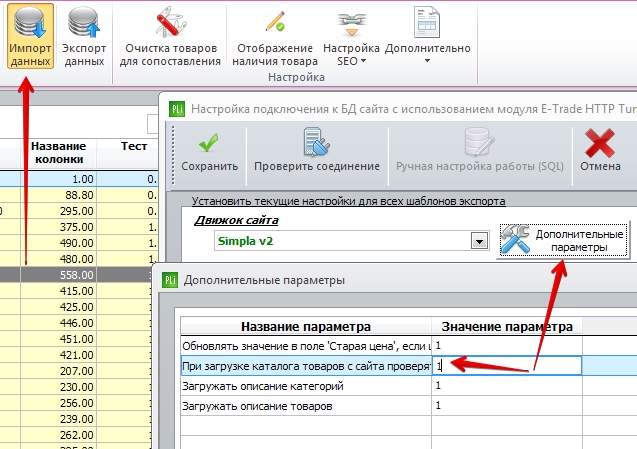Select the cell with value 421.00
This screenshot has width=637, height=449.
point(58,355)
